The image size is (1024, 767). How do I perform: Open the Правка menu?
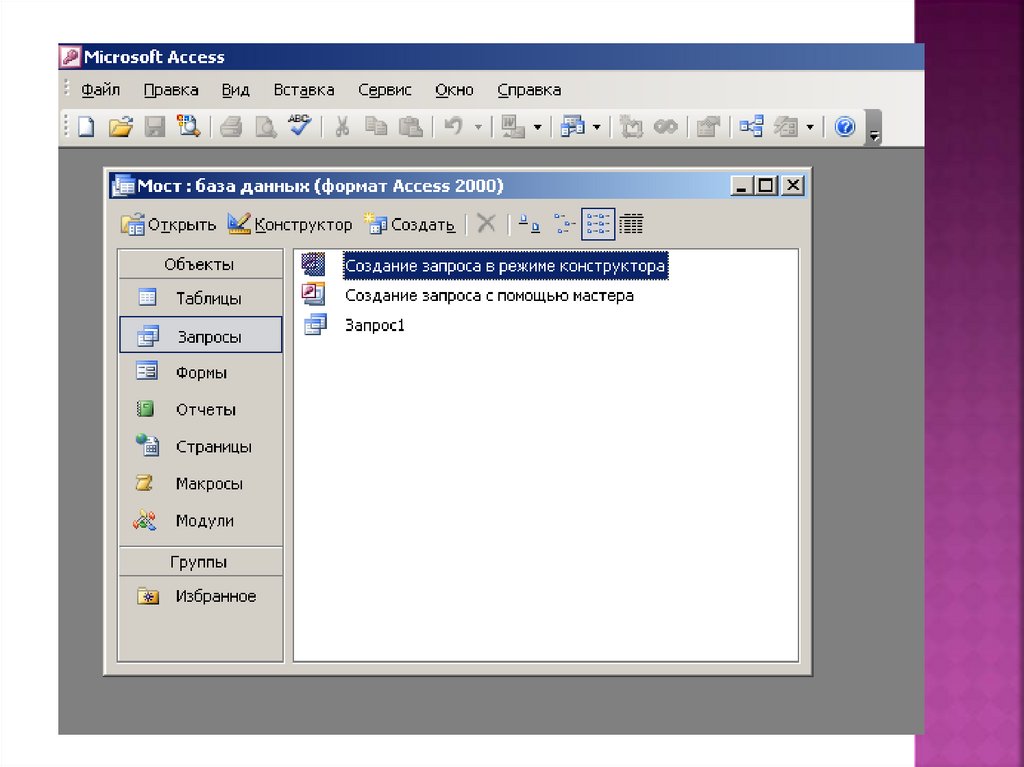click(170, 90)
